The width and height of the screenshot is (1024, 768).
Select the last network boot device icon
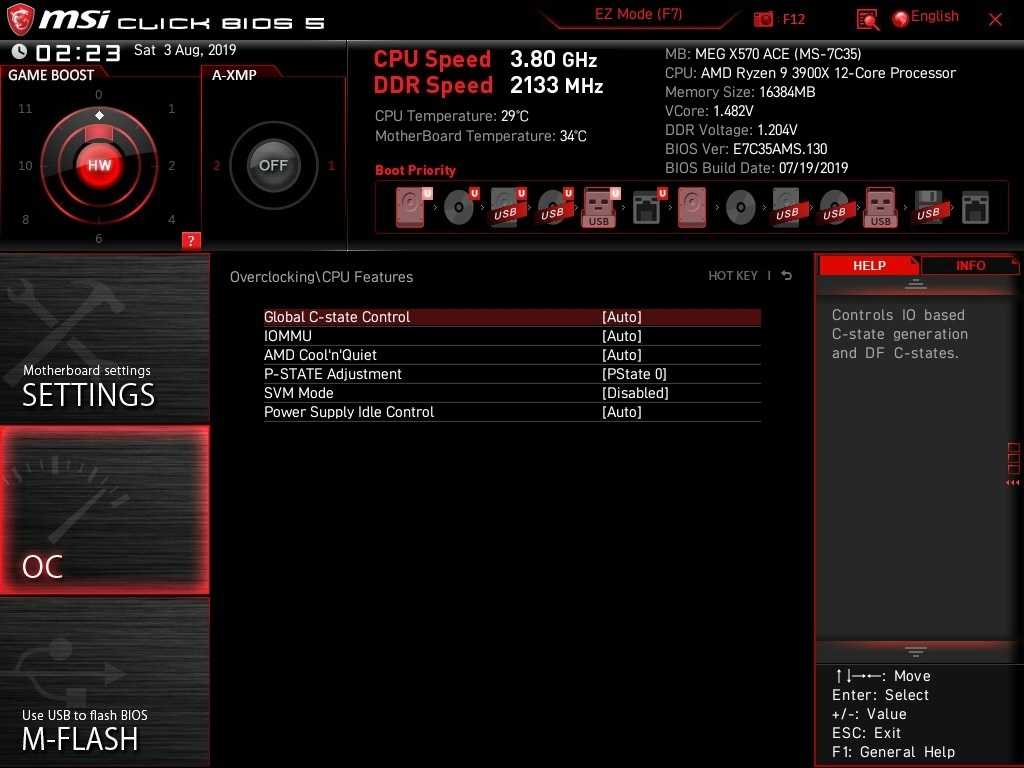pos(975,208)
